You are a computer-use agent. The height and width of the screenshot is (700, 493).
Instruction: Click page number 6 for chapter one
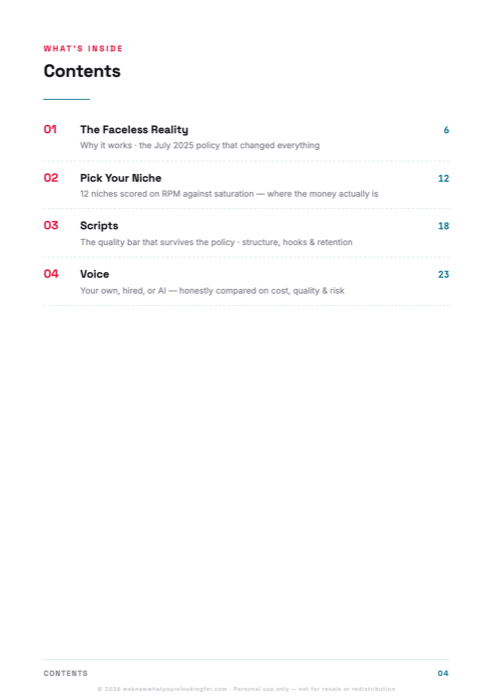point(446,130)
